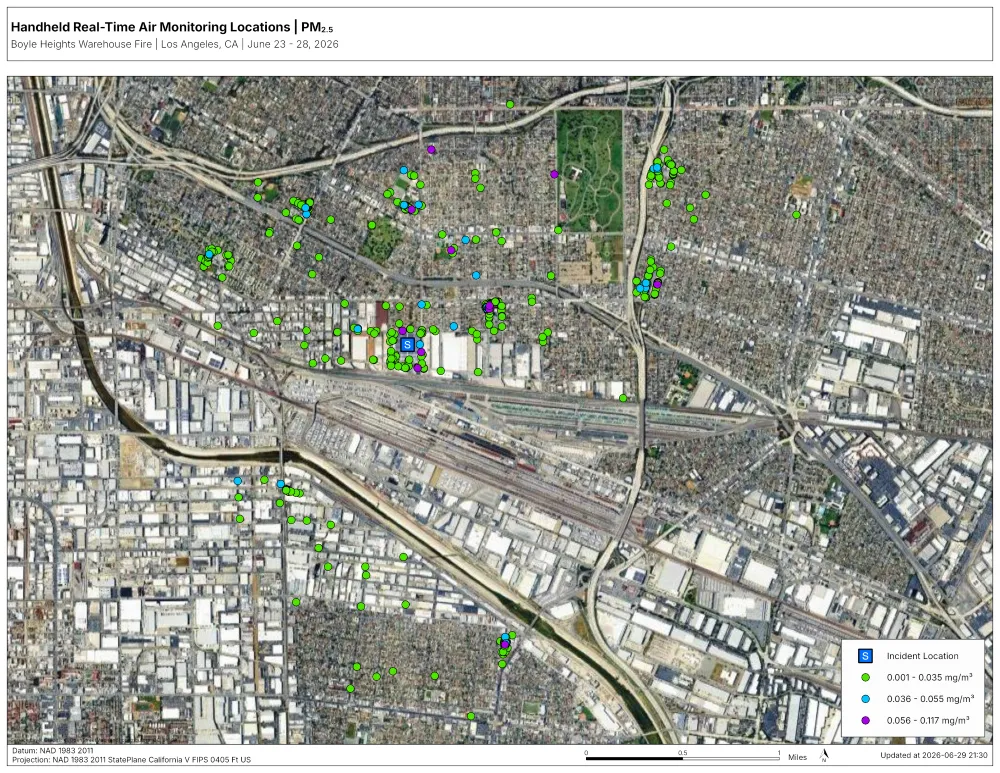This screenshot has height=773, width=1000.
Task: Click the "Handheld Real-Time Air Monitoring Locations" title
Action: [151, 27]
